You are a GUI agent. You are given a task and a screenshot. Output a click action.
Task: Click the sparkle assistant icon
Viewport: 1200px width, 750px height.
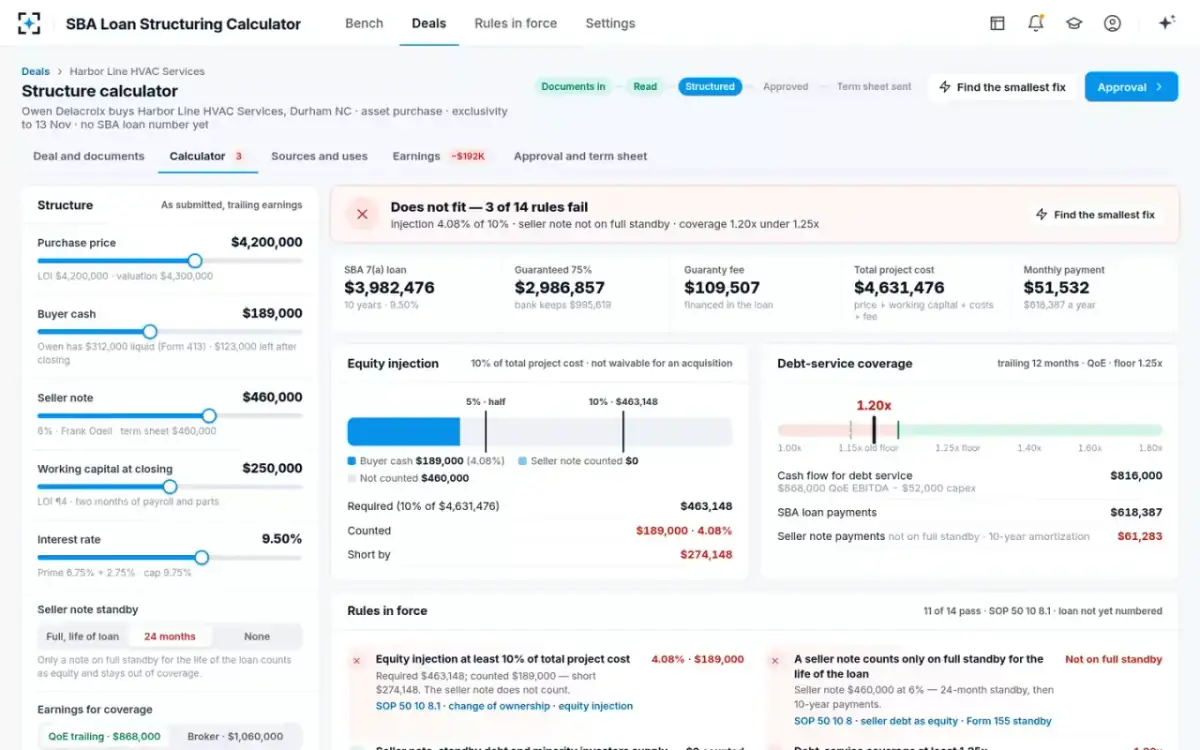point(1166,23)
